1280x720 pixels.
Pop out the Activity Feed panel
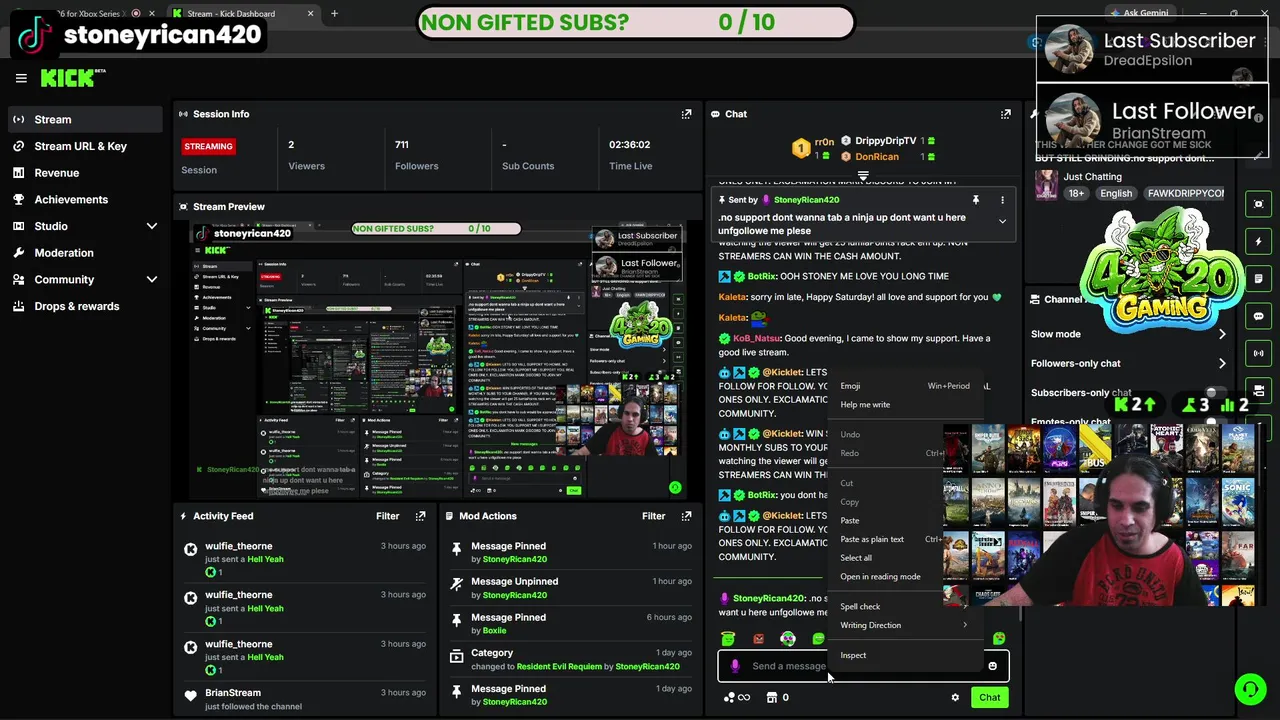(x=420, y=516)
